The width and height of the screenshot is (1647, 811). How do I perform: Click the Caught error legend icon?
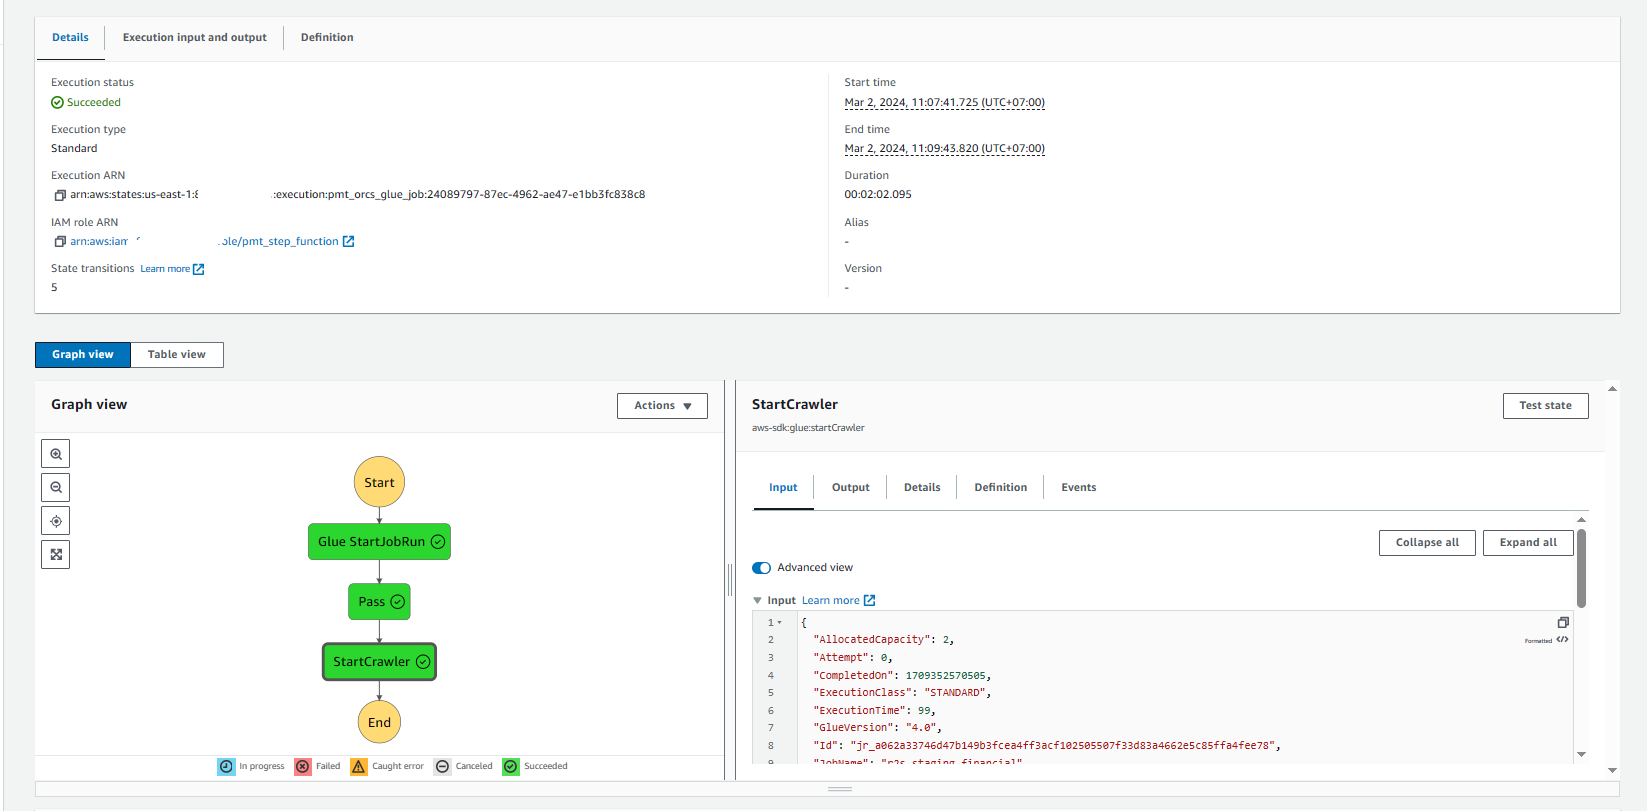coord(359,767)
